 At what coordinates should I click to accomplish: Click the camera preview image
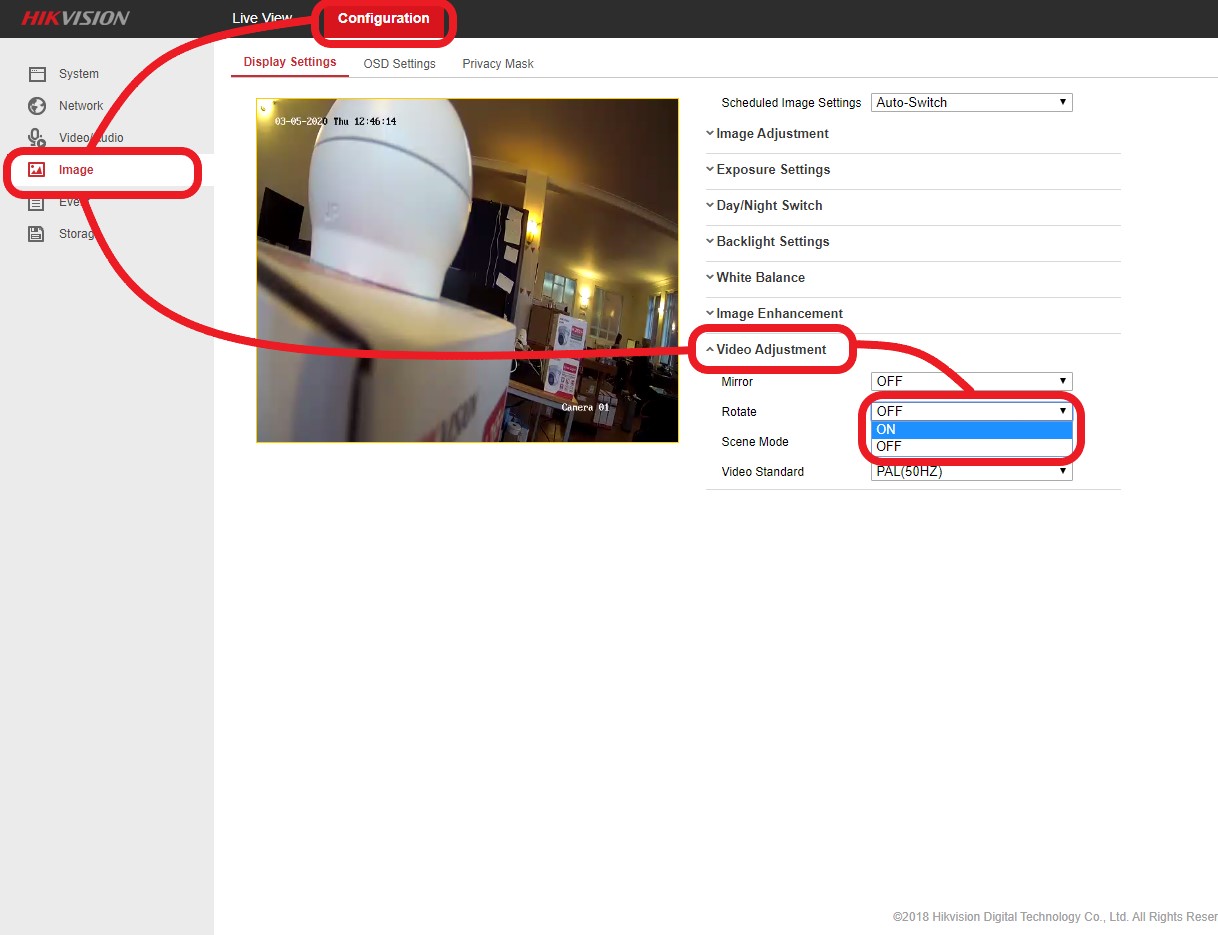[467, 270]
